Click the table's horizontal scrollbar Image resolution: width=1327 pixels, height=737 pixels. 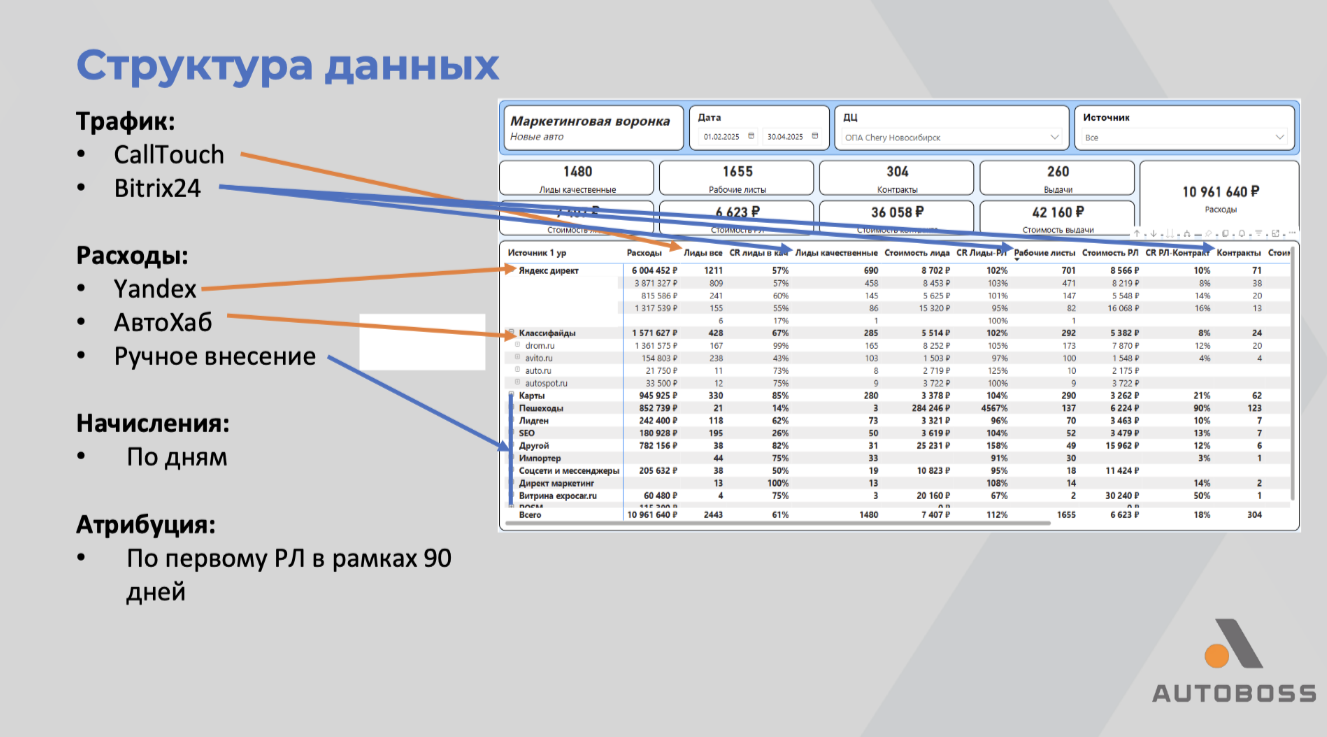(x=779, y=523)
